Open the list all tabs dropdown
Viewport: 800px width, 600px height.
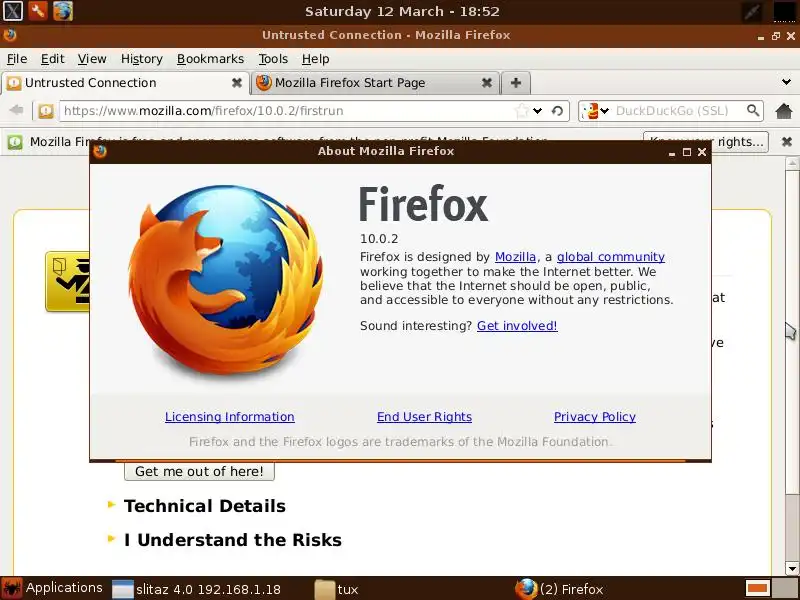[786, 82]
